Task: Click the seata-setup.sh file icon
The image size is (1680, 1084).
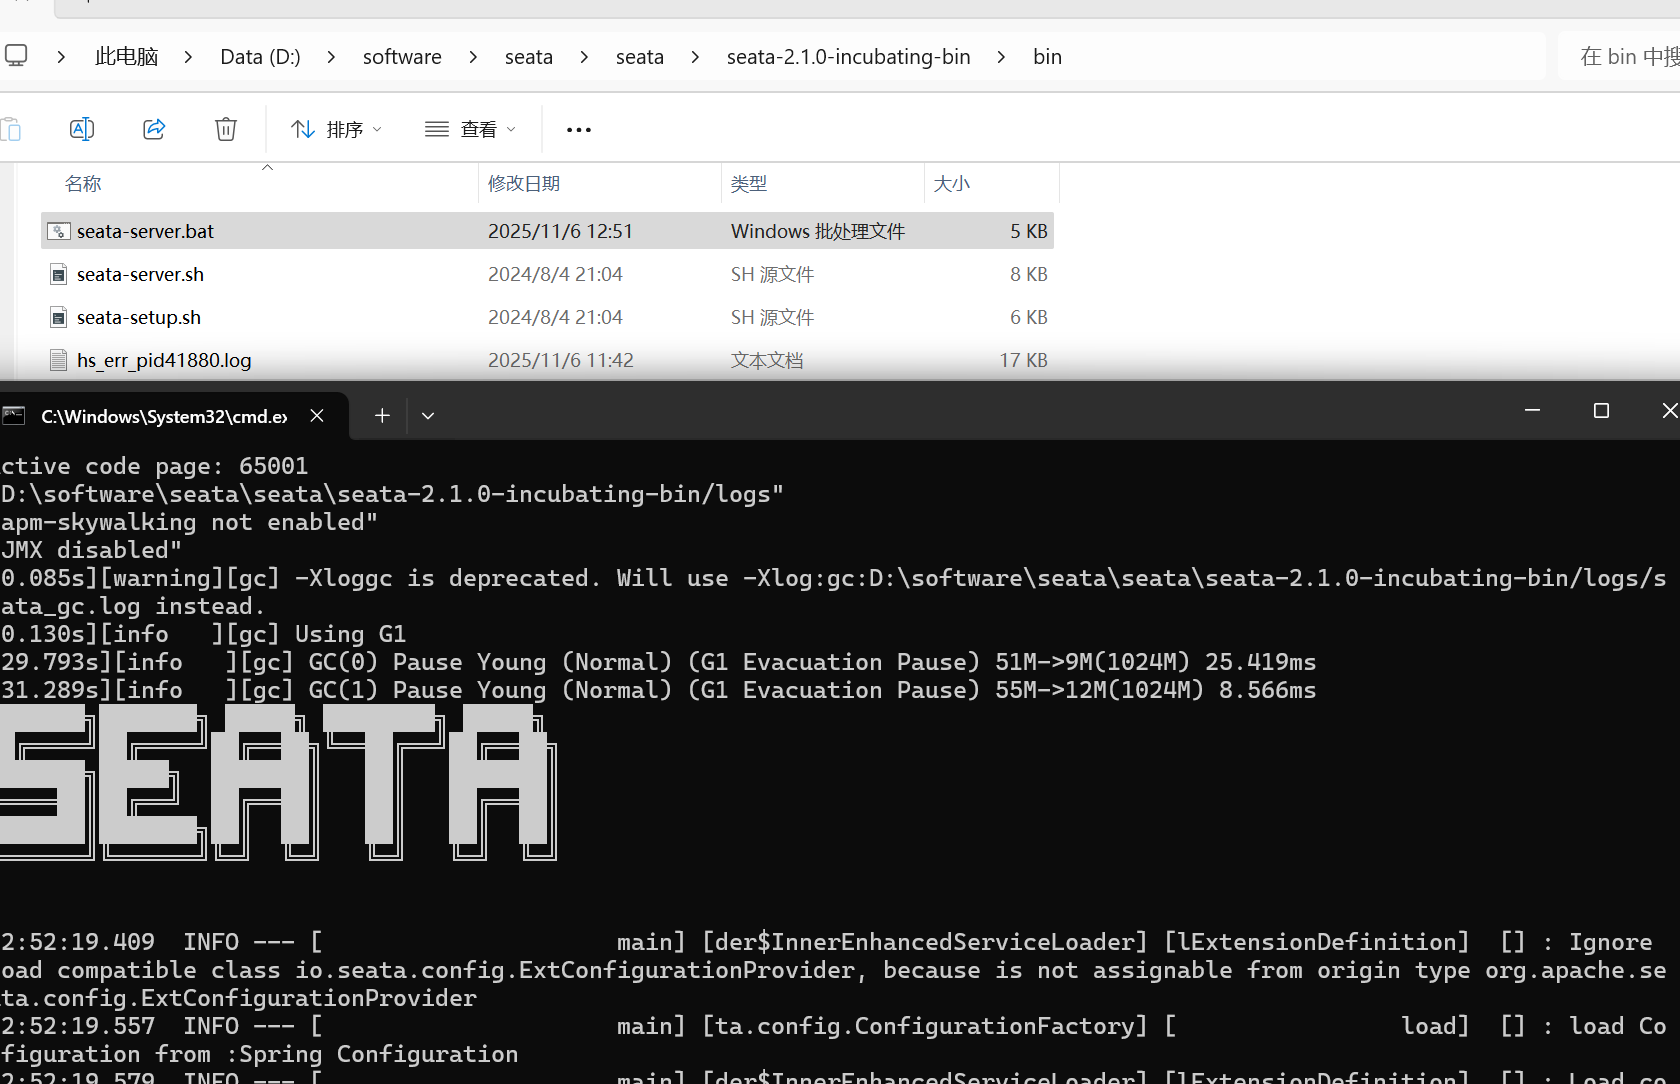Action: pos(59,317)
